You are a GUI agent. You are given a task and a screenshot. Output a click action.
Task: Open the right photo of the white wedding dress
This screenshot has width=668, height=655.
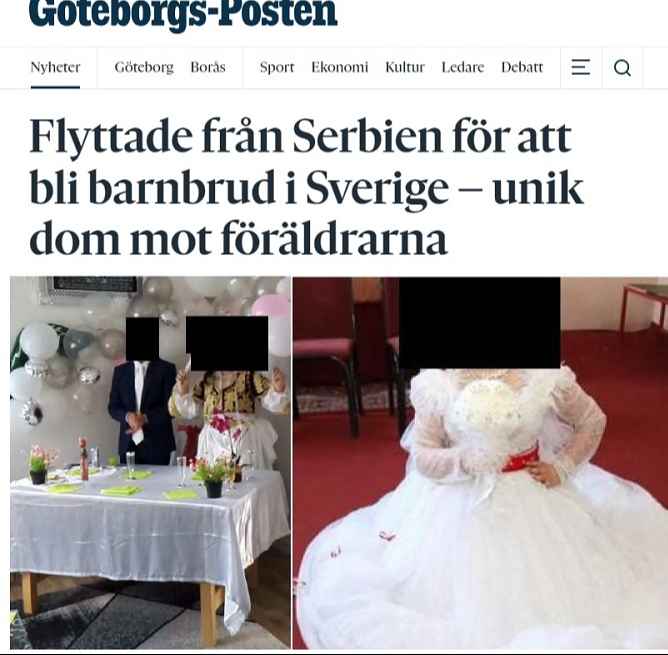(480, 462)
